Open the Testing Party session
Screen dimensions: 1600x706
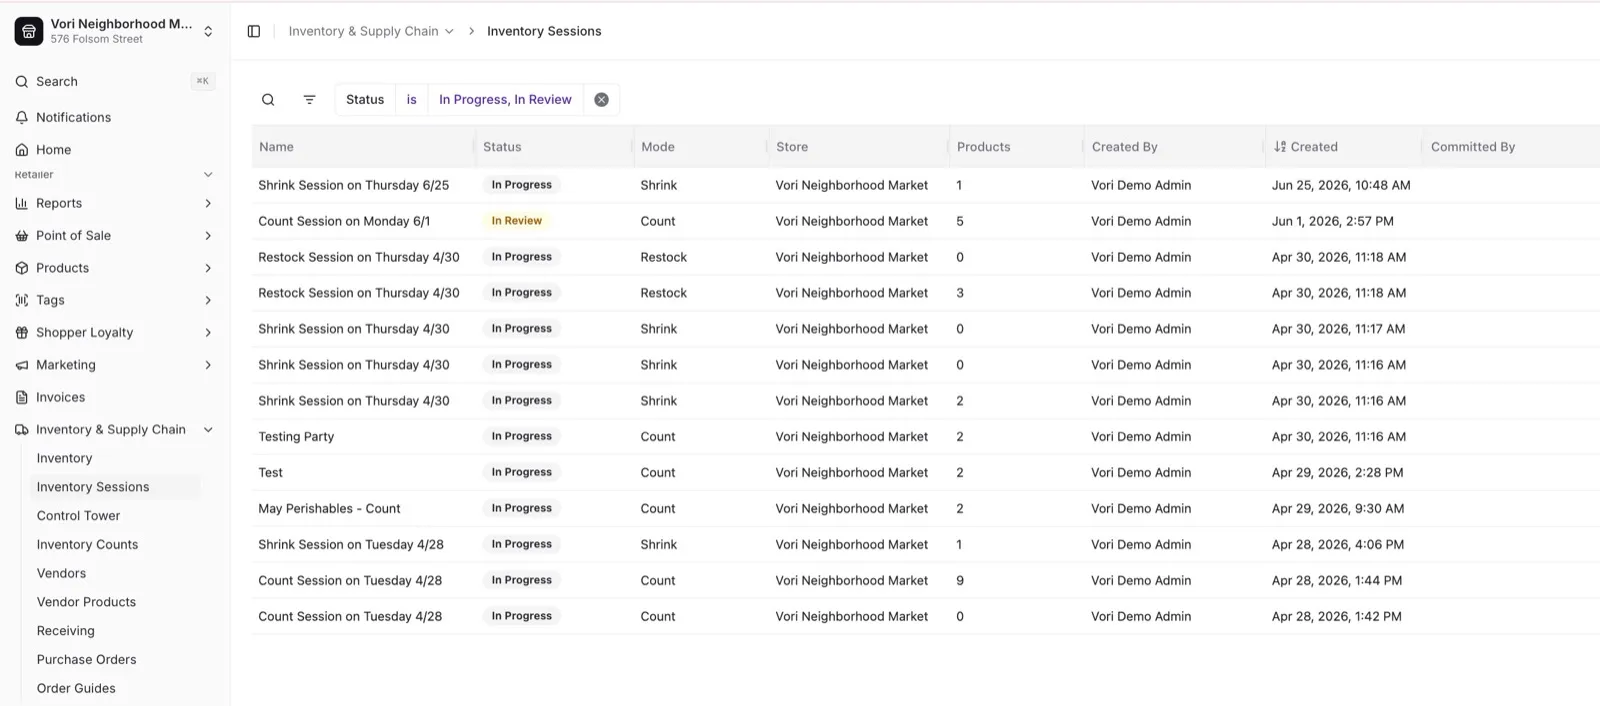click(x=296, y=436)
